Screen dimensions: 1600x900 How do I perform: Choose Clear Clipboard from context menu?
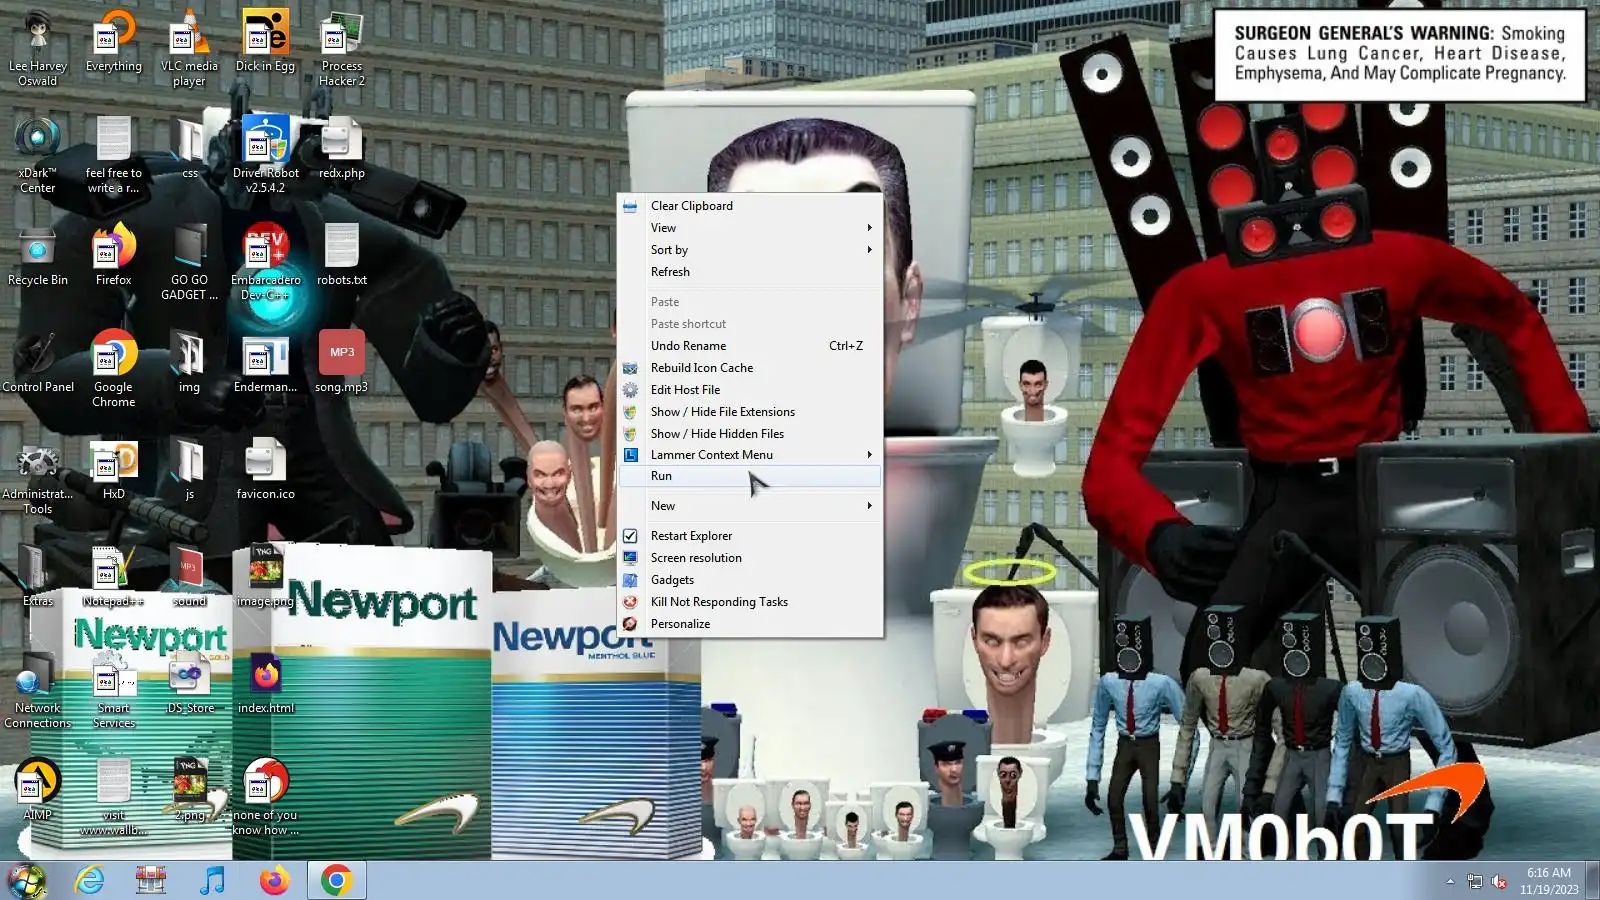[750, 206]
